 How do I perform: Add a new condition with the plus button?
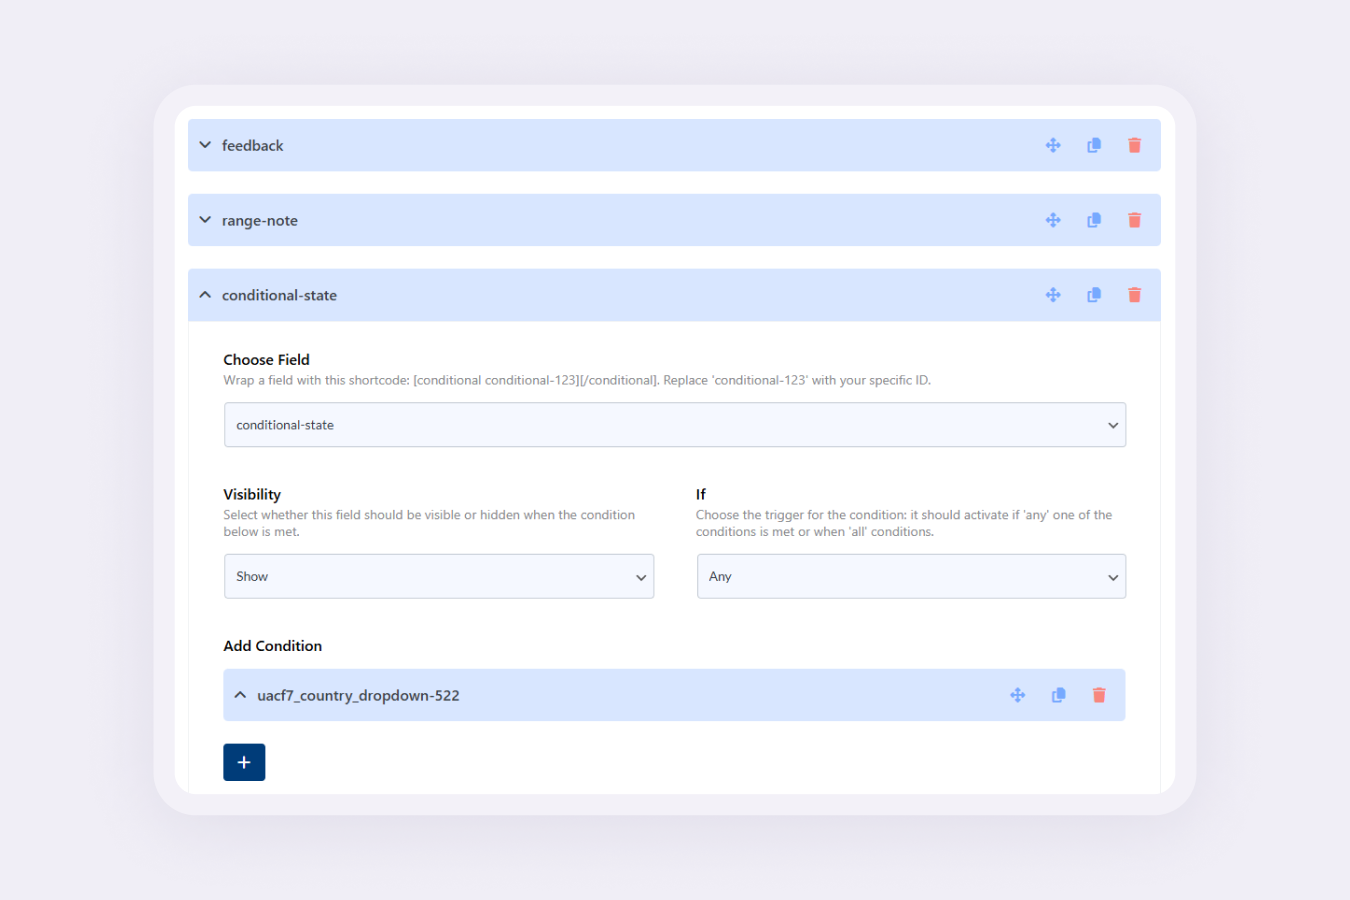[x=244, y=761]
